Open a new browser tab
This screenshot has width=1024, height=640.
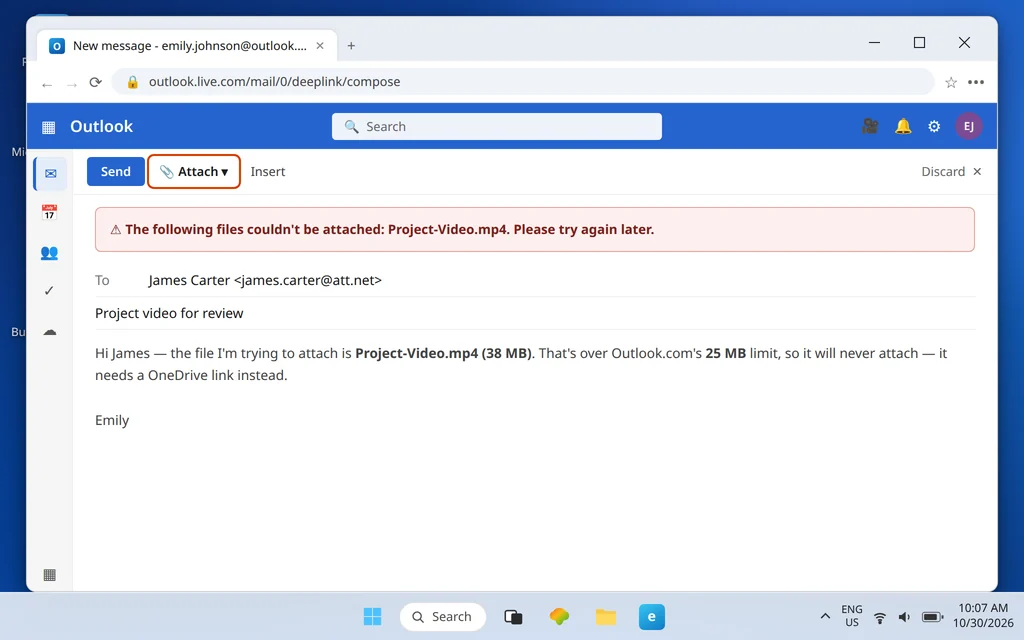[x=351, y=46]
